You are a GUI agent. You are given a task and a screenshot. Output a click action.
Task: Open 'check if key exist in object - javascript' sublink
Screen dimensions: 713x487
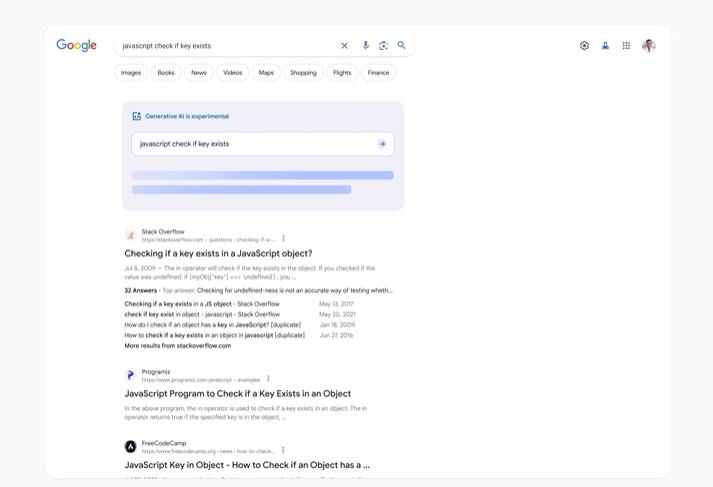[202, 314]
